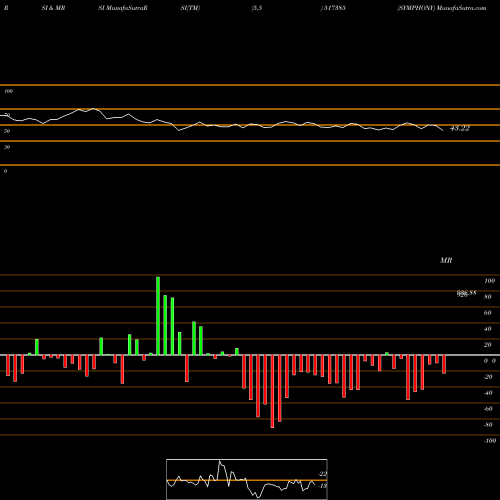The width and height of the screenshot is (500, 500).
Task: Click the 60 label on MR axis
Action: point(488,313)
